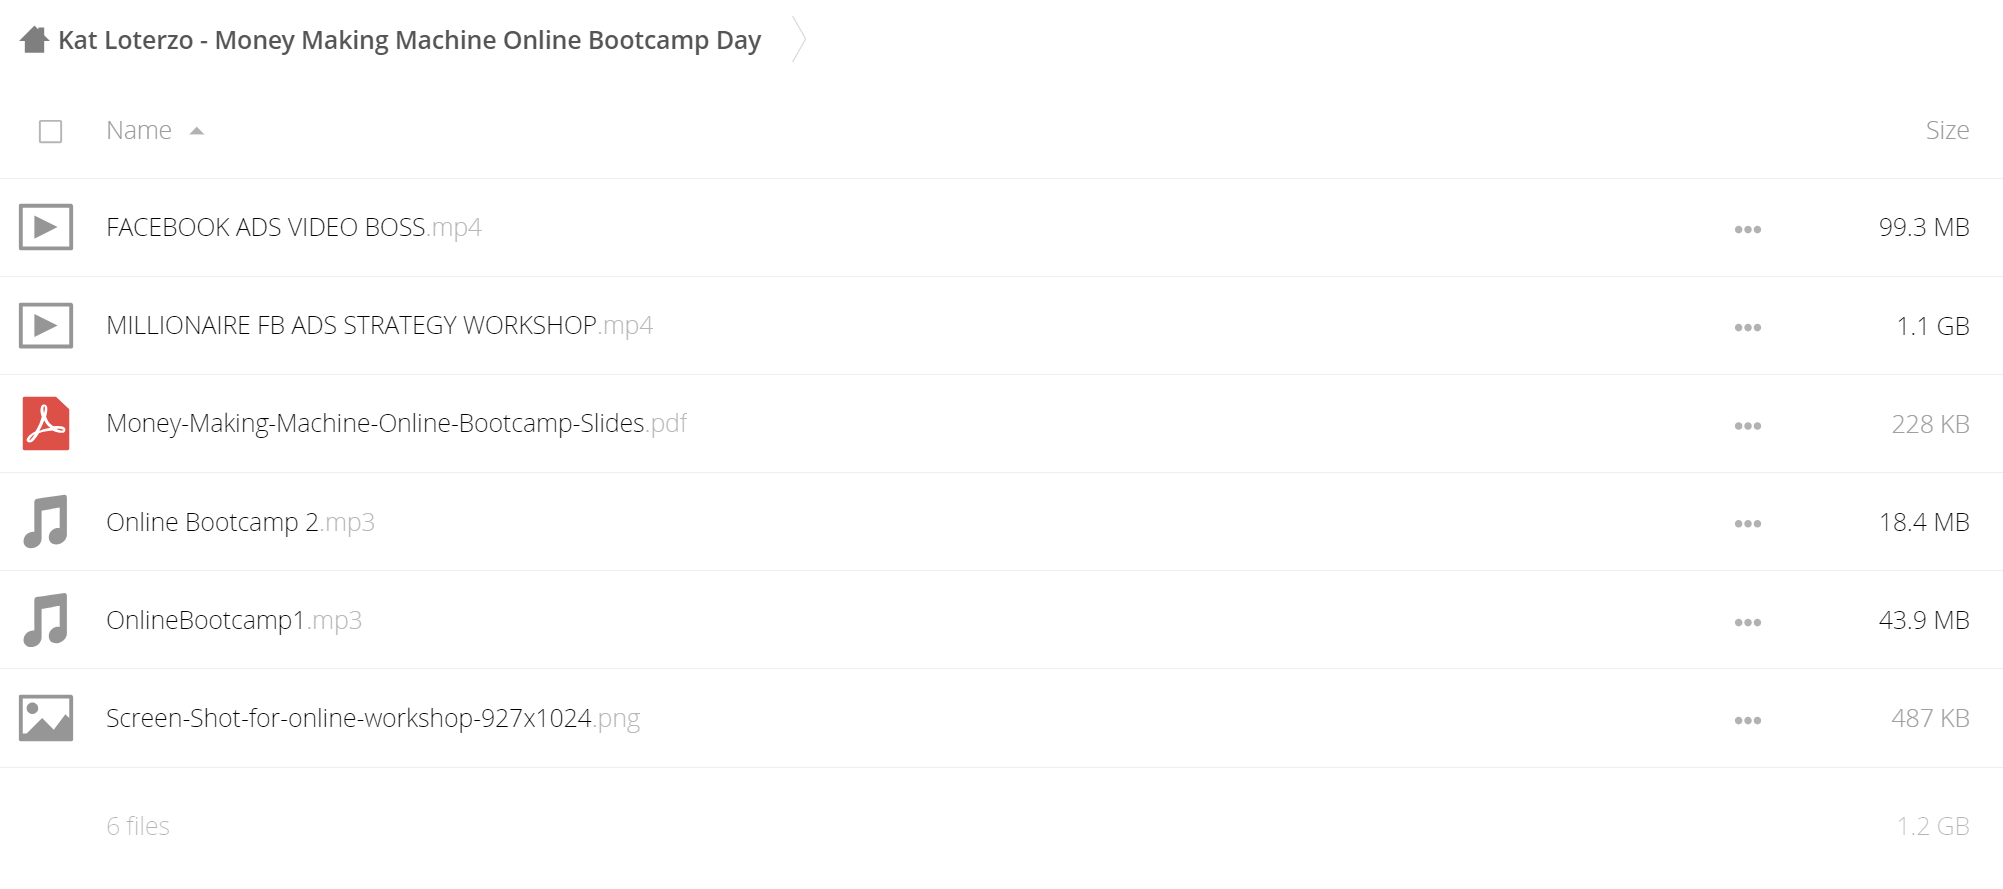Click video icon for FACEBOOK ADS VIDEO BOSS

click(46, 227)
